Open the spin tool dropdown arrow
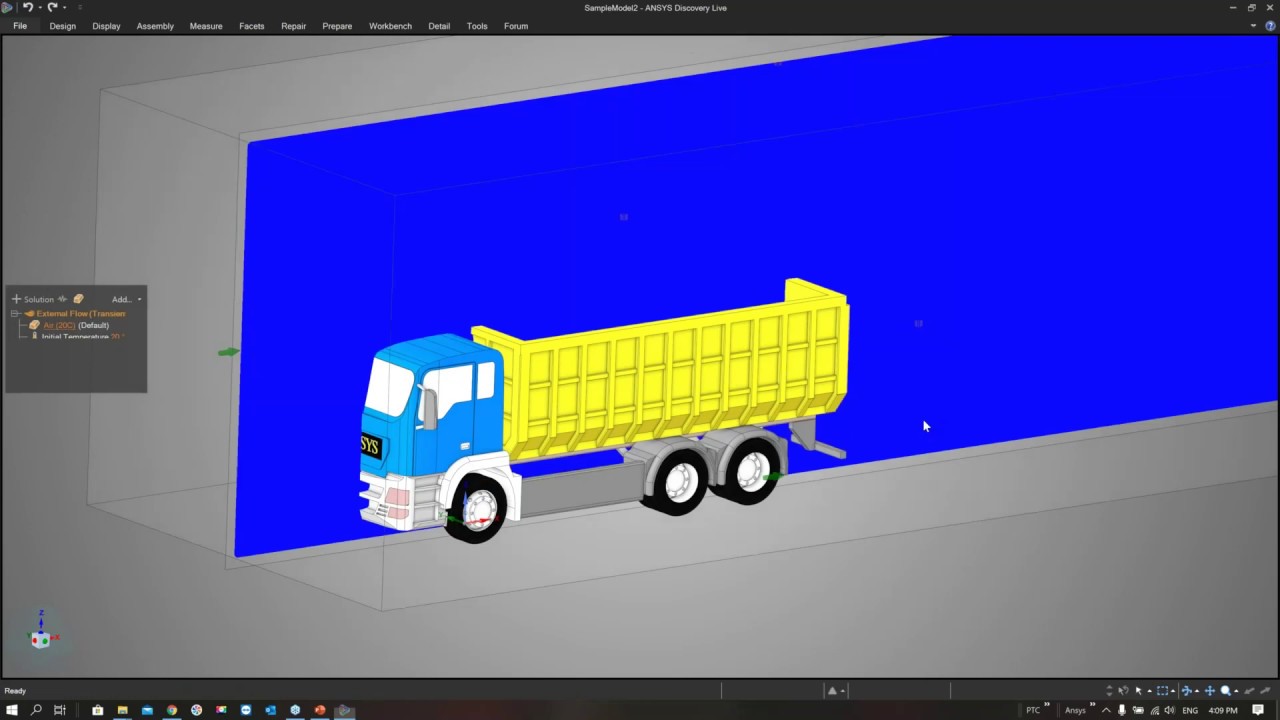1280x720 pixels. point(1197,691)
